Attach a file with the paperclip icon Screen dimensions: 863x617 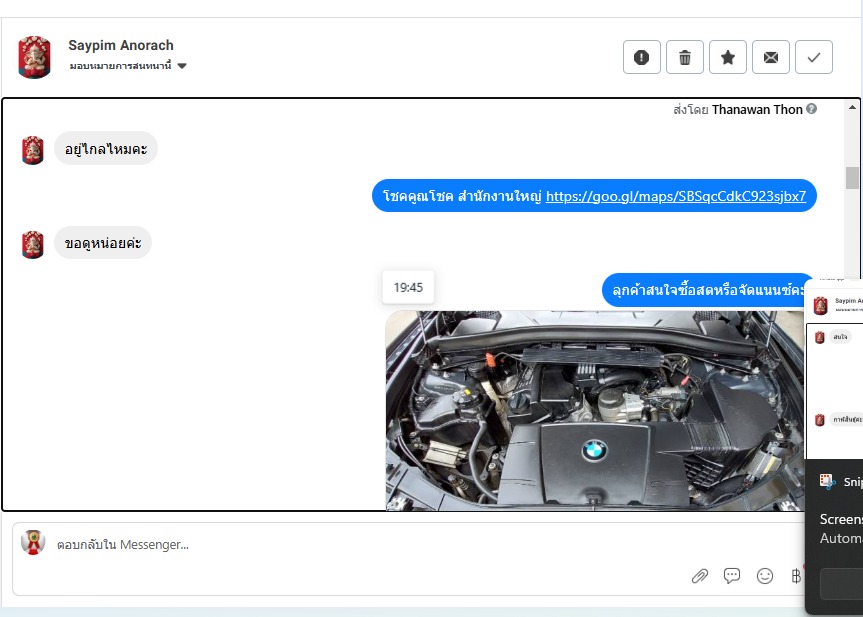[x=700, y=576]
